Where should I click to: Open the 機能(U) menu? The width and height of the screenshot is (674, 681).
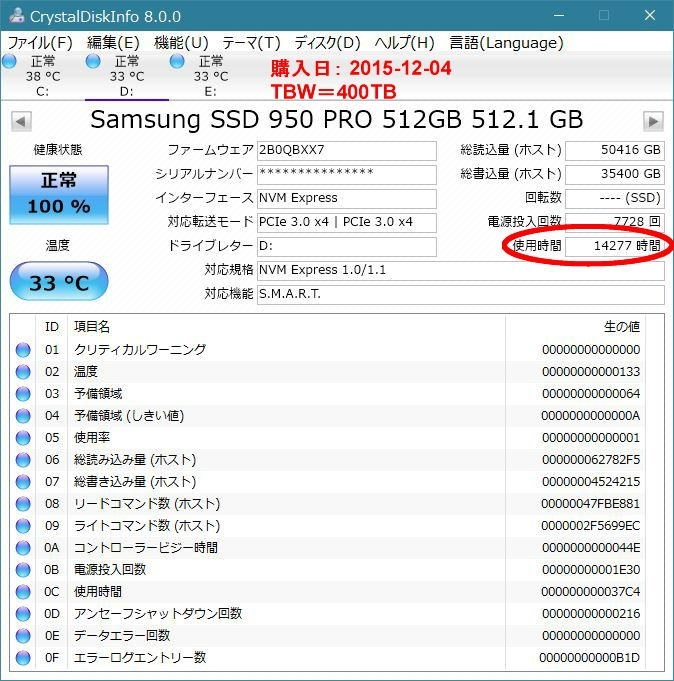tap(181, 43)
